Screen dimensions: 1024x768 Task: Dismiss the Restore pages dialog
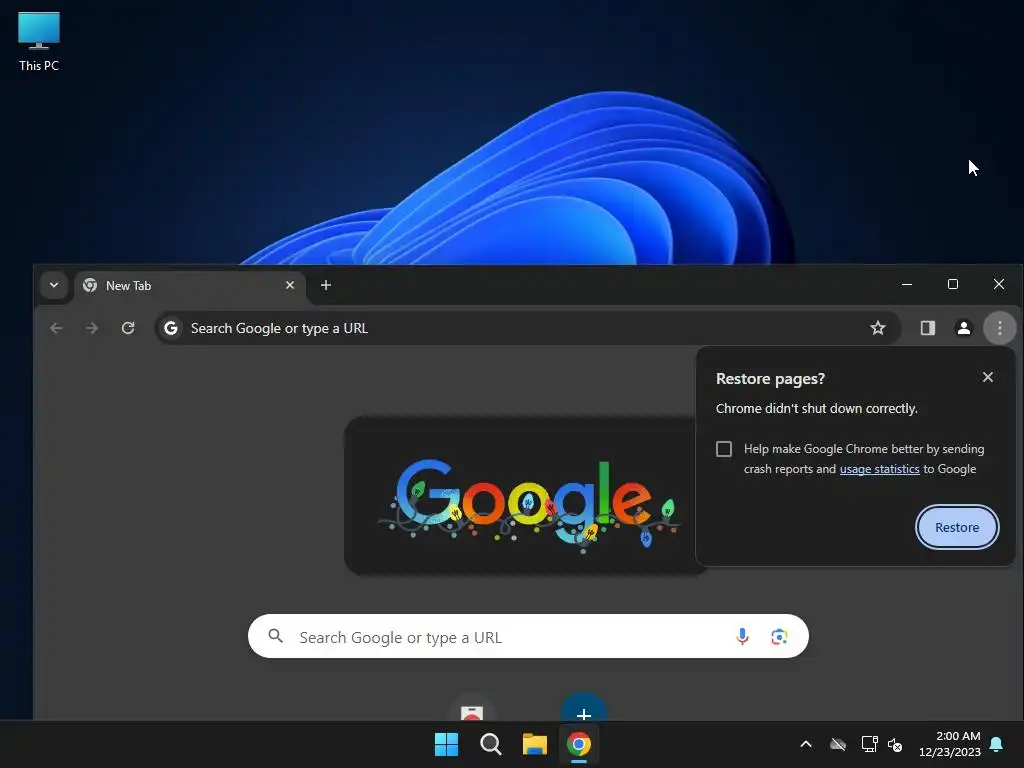point(988,377)
